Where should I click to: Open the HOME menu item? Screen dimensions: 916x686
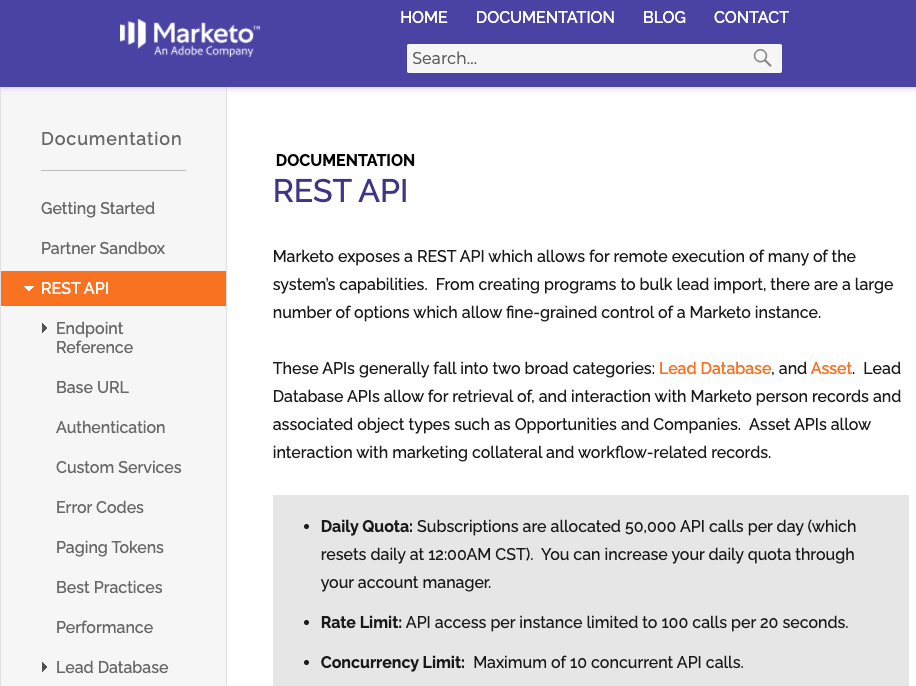click(x=423, y=17)
